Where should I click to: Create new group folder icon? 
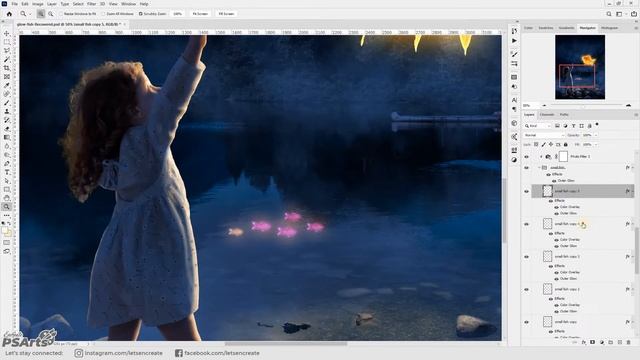[611, 342]
